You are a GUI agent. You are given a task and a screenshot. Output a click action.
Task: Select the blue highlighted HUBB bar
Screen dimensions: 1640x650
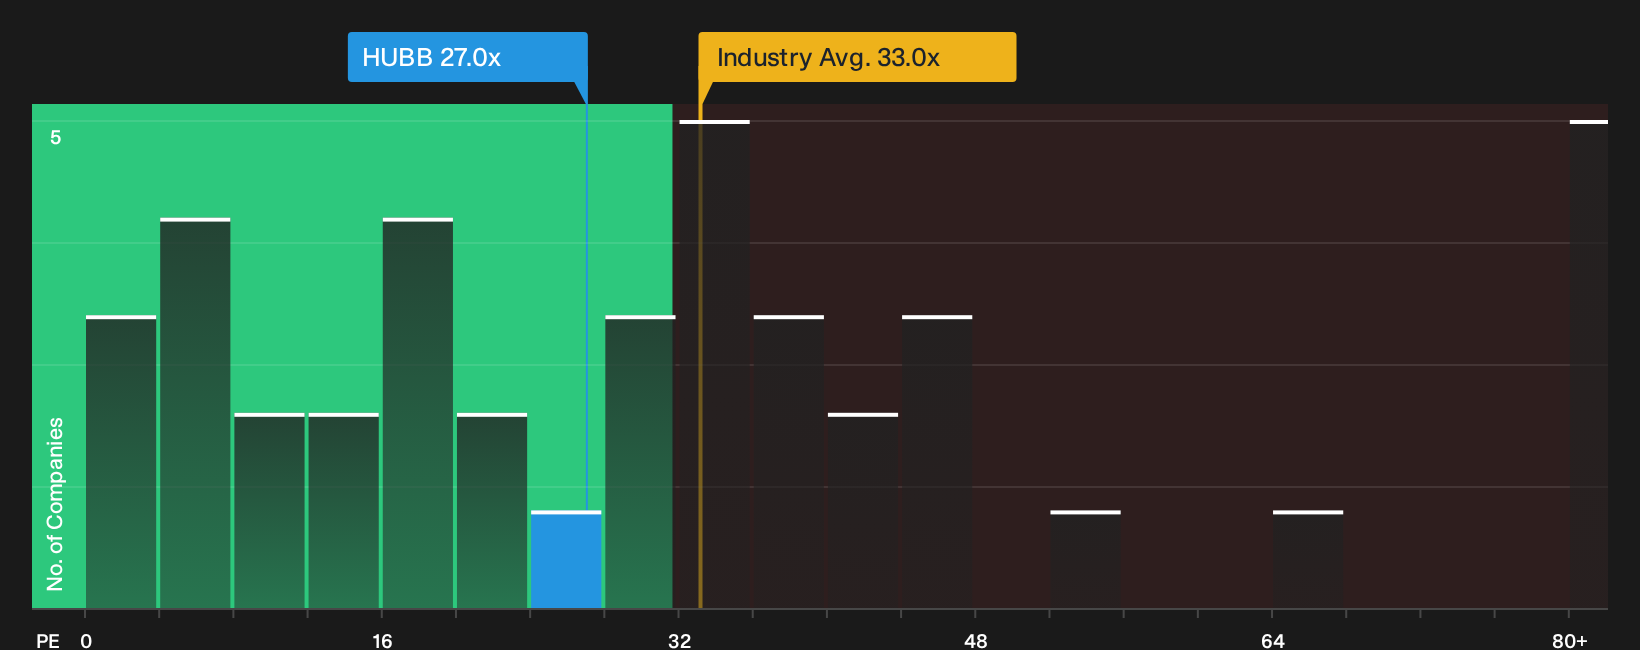click(x=566, y=560)
